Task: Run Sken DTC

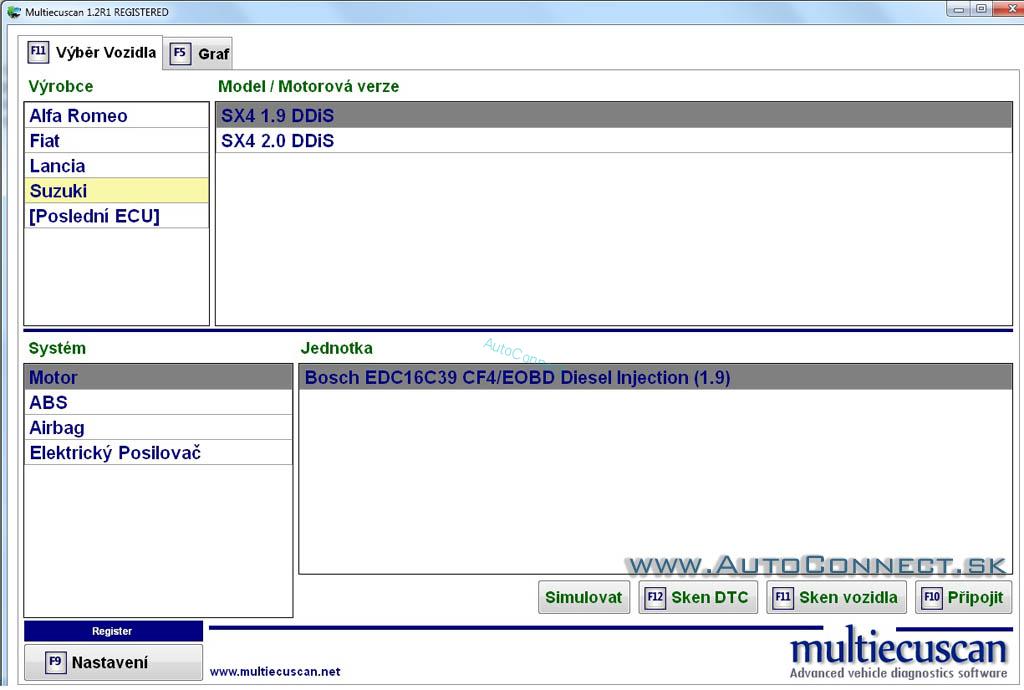Action: pos(698,597)
